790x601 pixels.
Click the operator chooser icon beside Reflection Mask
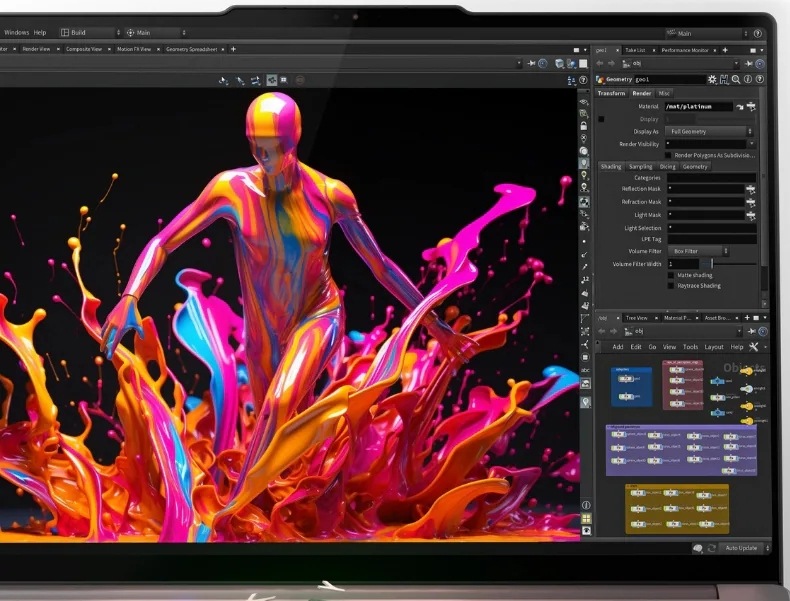(749, 189)
